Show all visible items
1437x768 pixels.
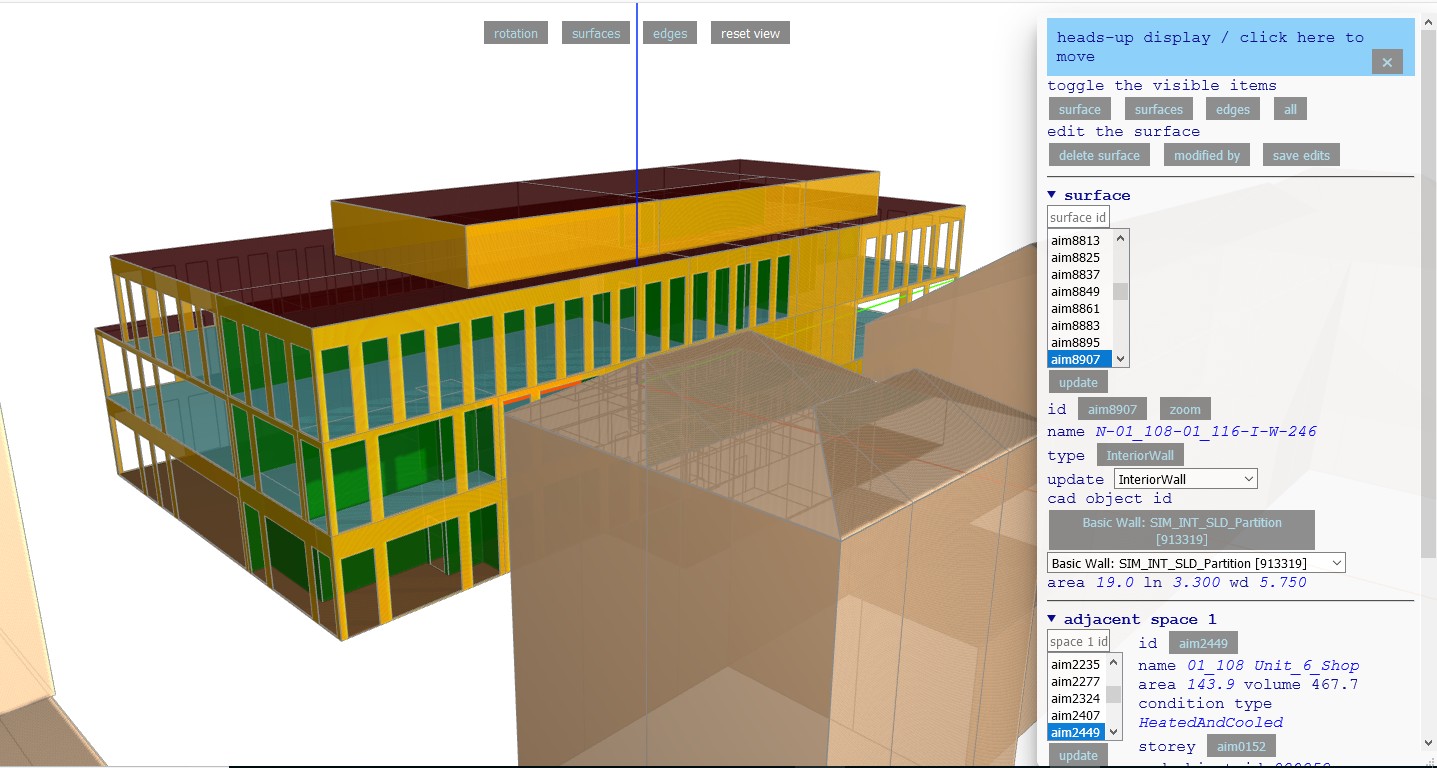click(x=1290, y=109)
